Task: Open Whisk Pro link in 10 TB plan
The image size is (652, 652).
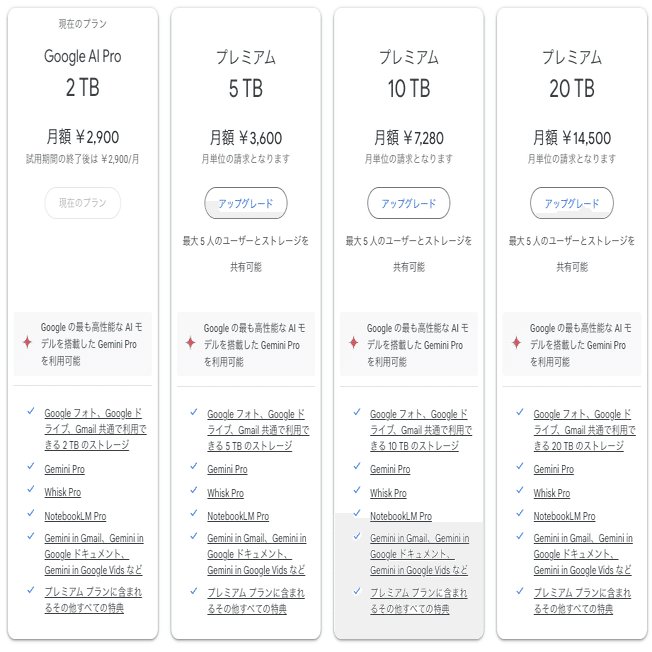Action: point(388,493)
